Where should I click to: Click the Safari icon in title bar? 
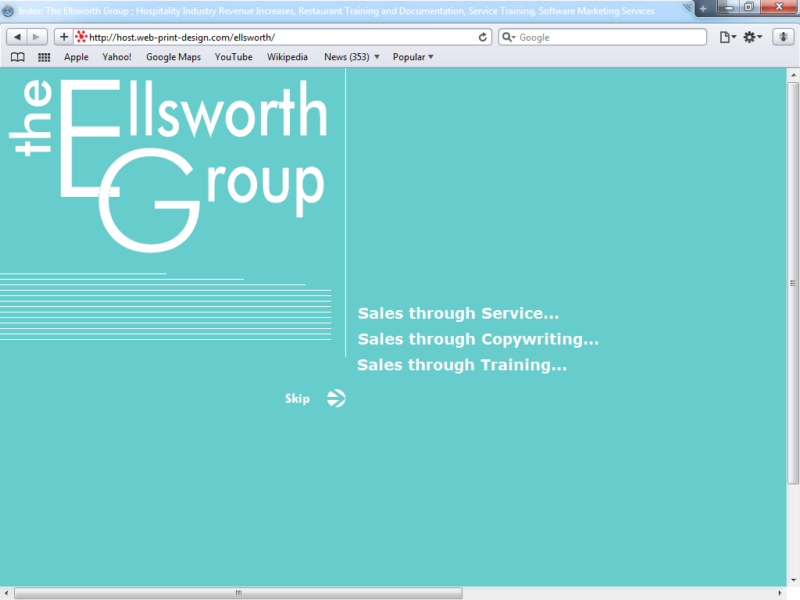click(8, 11)
